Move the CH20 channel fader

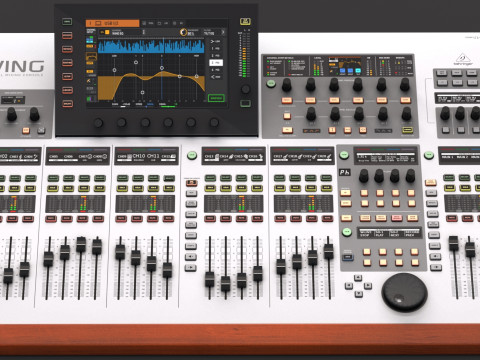329,251
